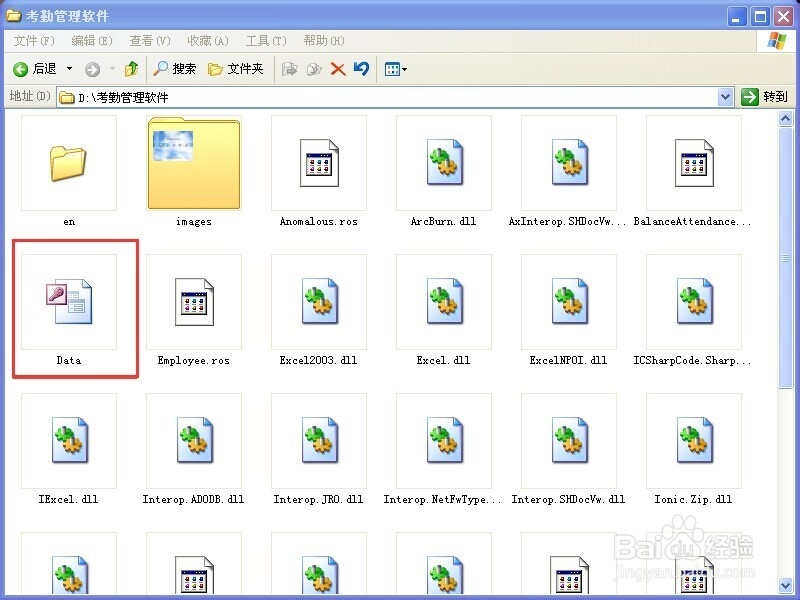Click the 转到 Go button
The width and height of the screenshot is (800, 600).
[765, 96]
